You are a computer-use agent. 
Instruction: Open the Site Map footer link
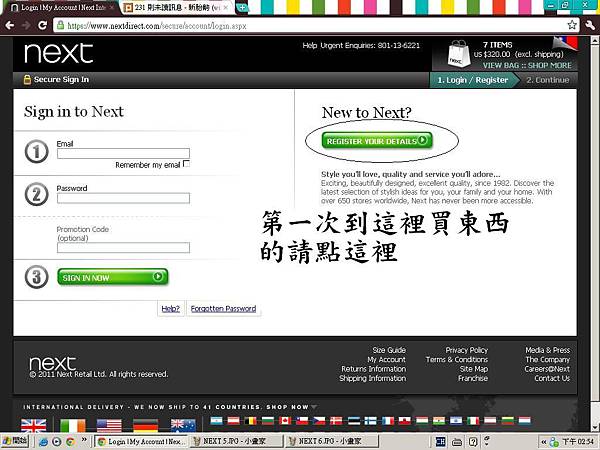click(474, 369)
